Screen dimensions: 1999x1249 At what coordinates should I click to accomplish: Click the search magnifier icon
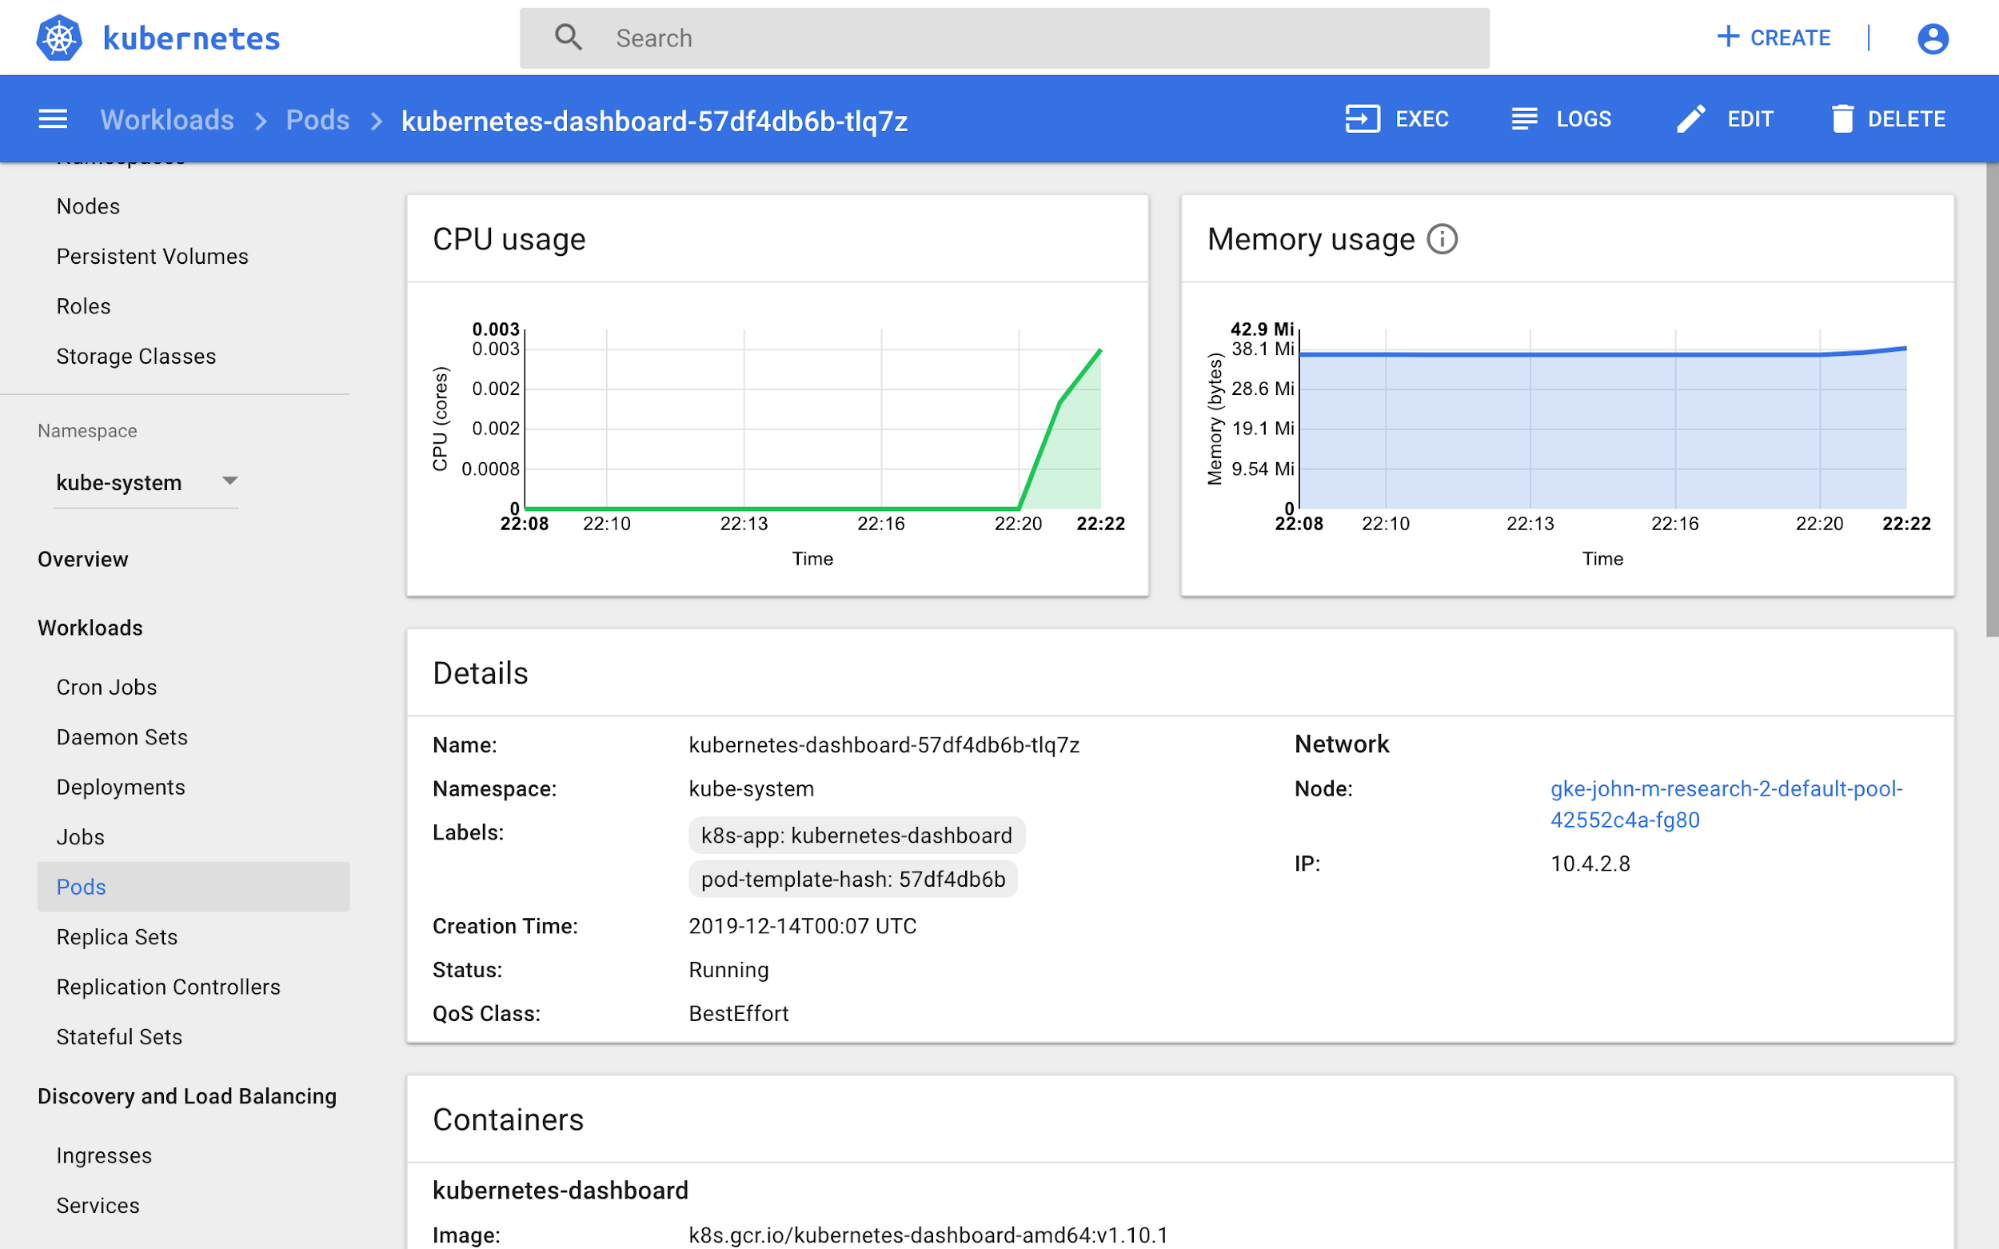click(568, 37)
